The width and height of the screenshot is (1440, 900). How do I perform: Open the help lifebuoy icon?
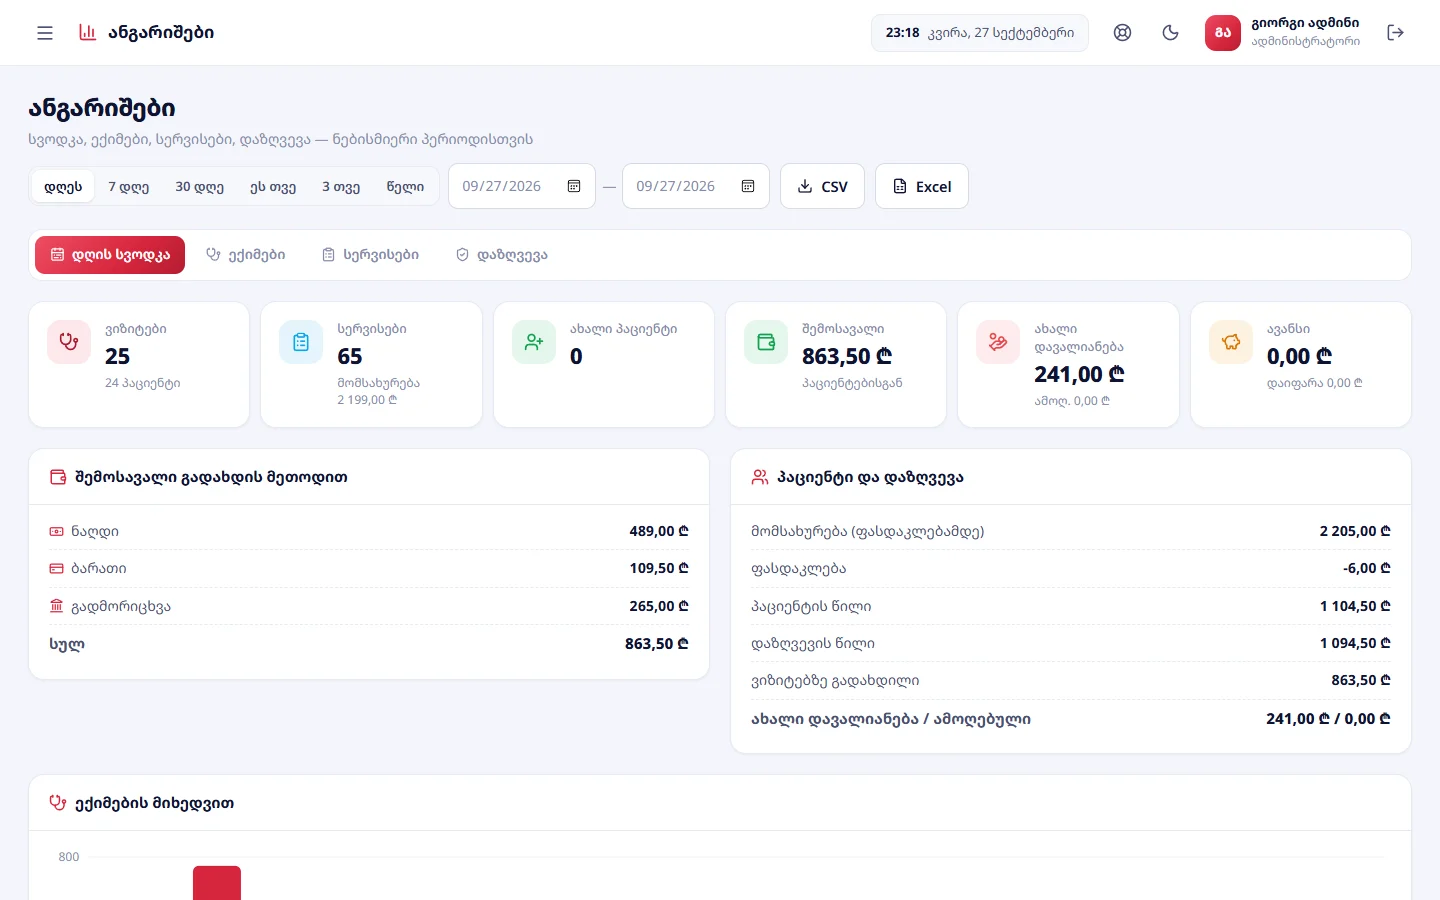(x=1122, y=33)
